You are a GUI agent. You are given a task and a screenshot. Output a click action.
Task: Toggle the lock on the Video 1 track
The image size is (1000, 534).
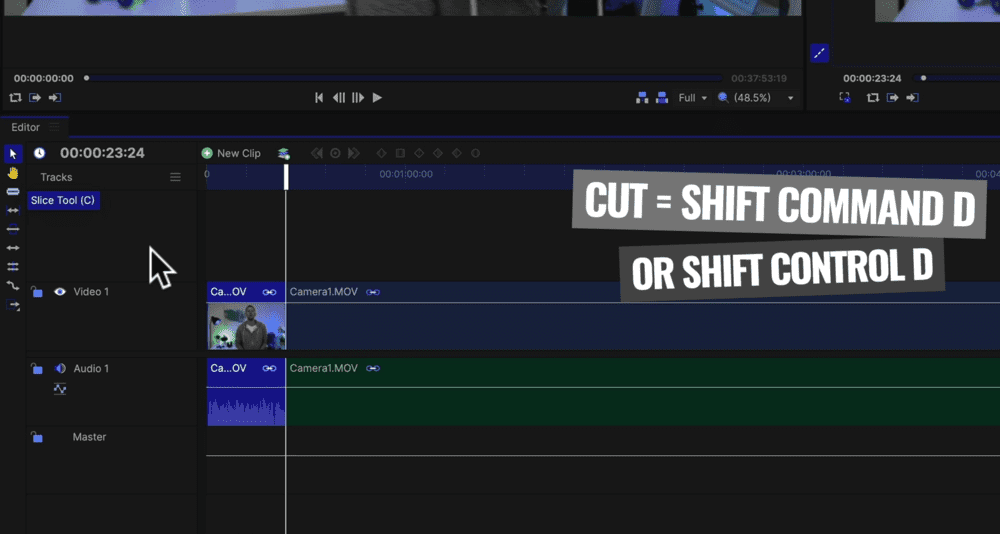tap(37, 292)
